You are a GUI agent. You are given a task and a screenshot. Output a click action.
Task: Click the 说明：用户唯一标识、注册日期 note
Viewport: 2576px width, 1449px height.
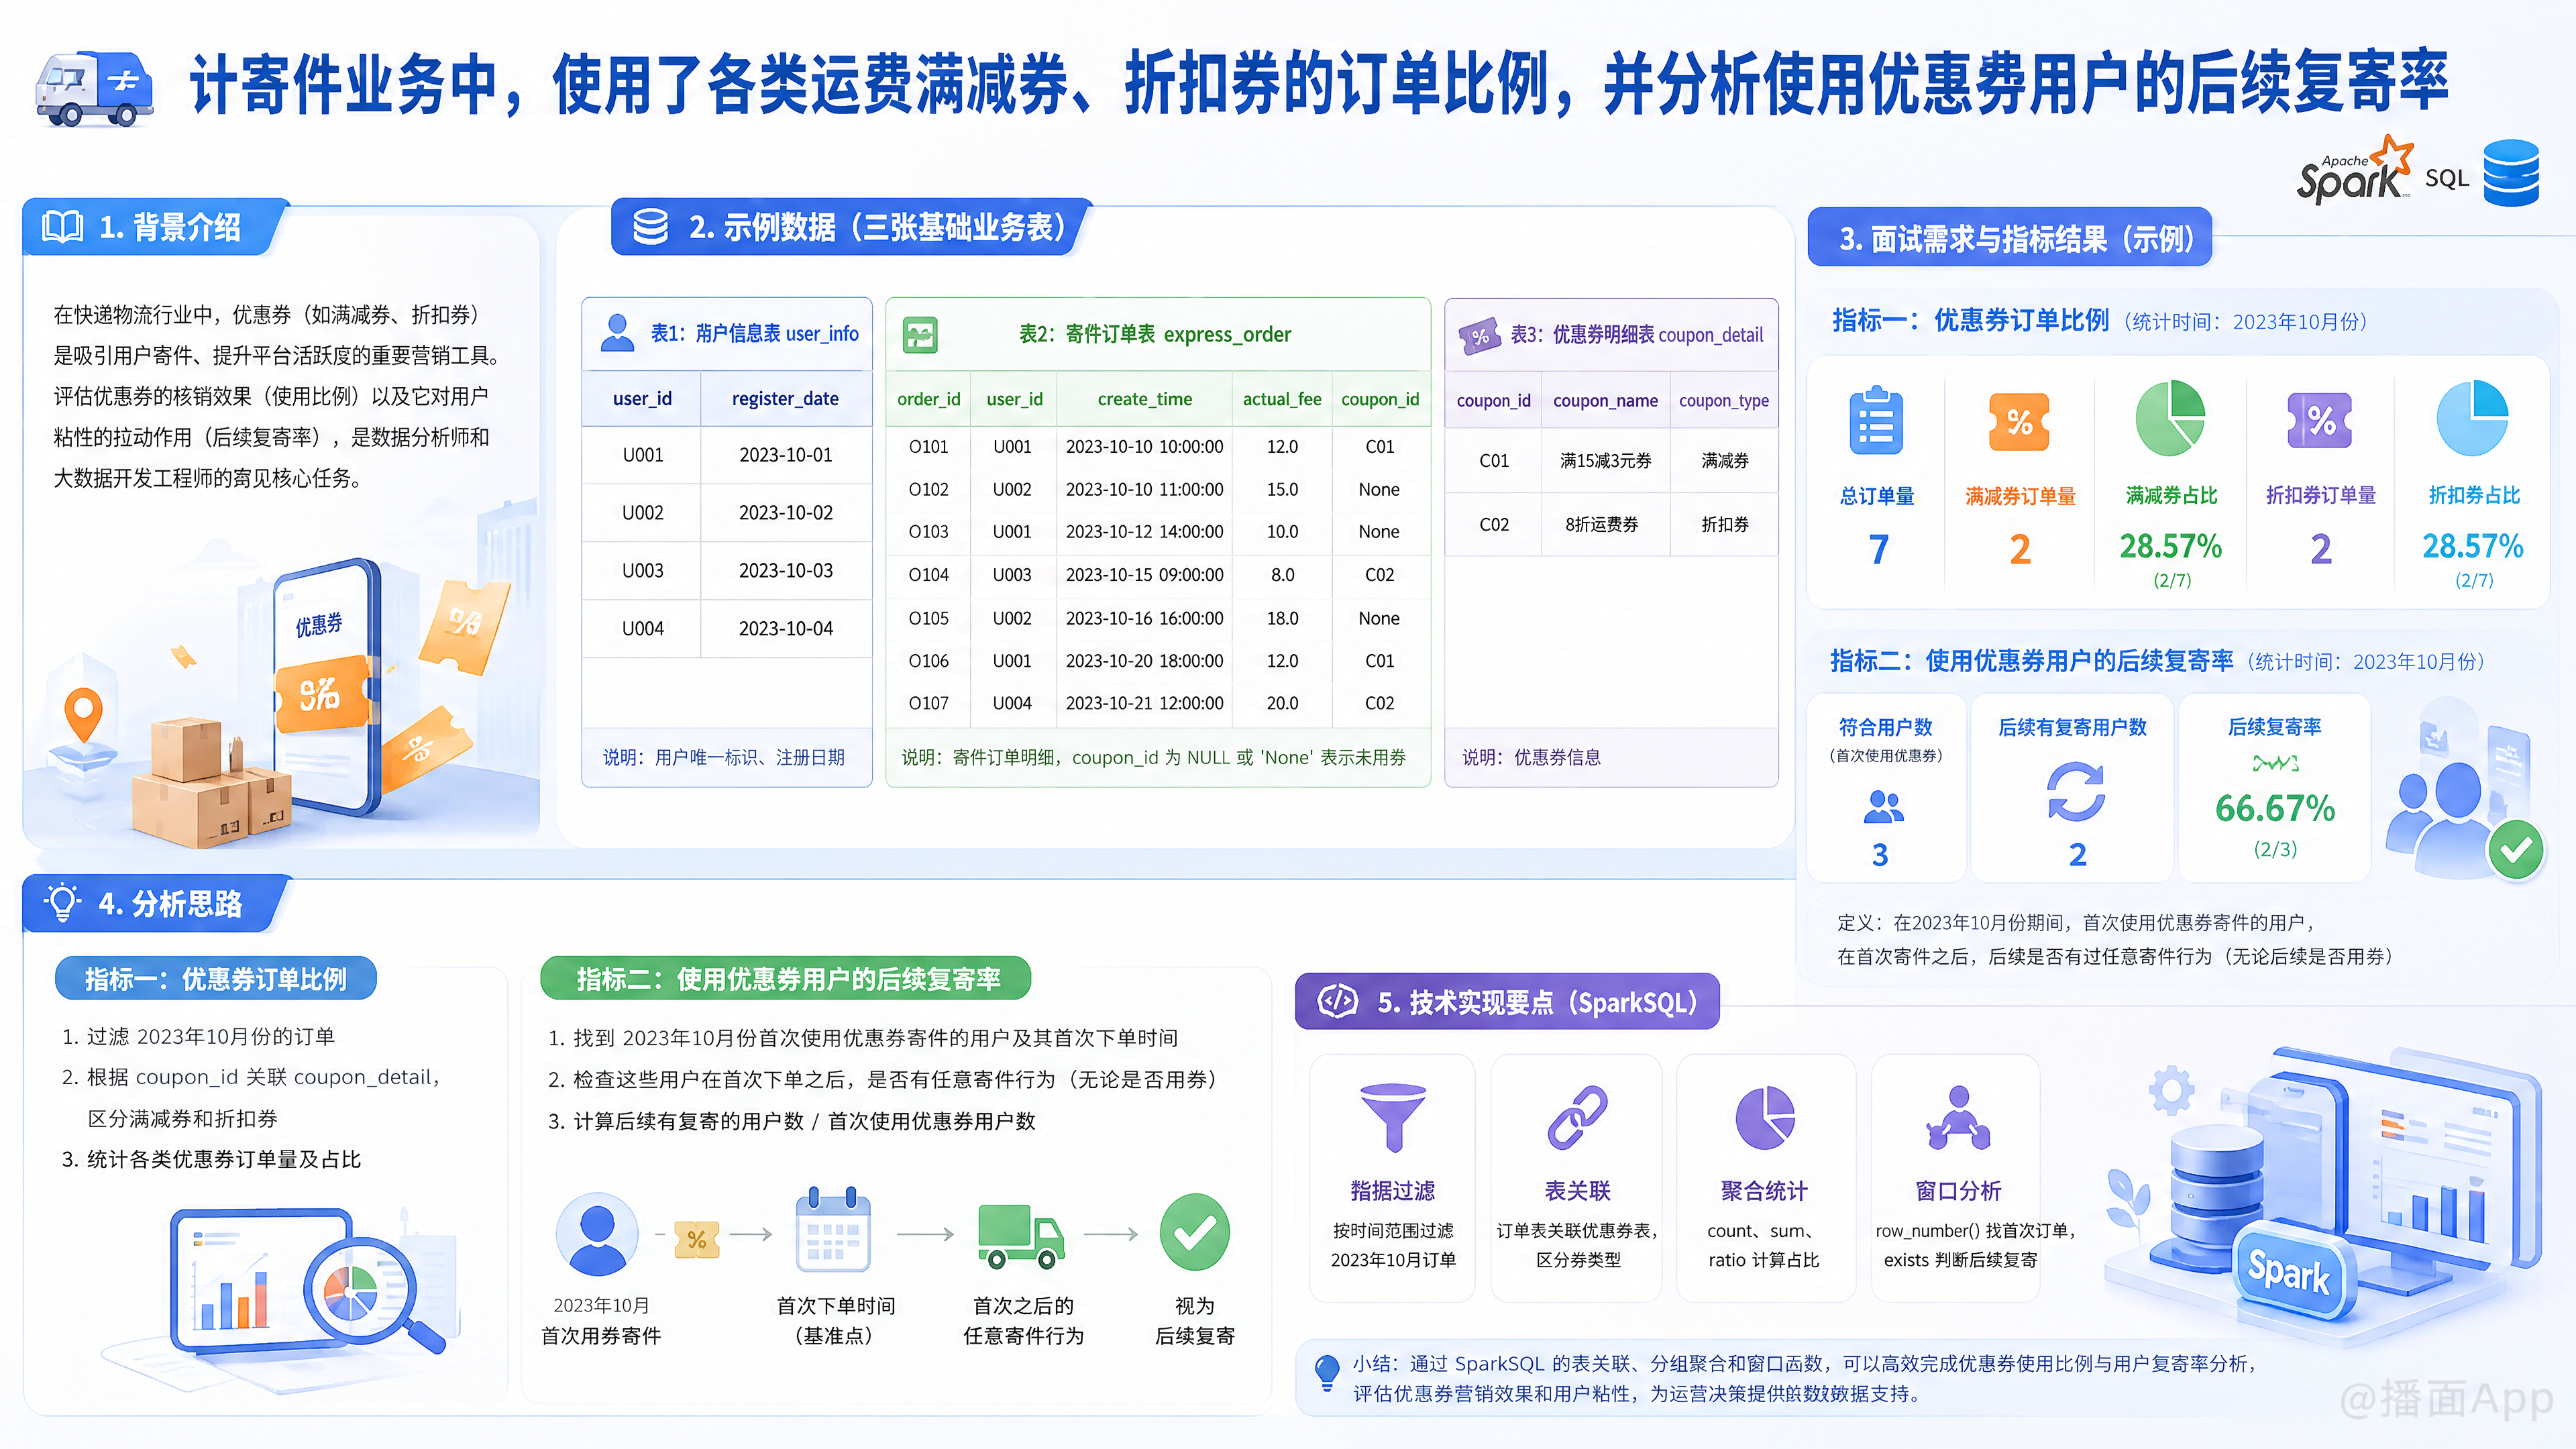coord(723,757)
